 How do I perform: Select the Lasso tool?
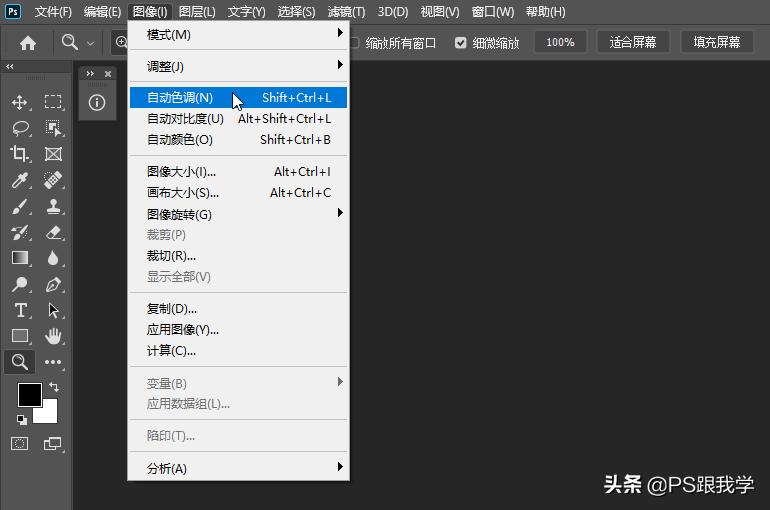(20, 128)
